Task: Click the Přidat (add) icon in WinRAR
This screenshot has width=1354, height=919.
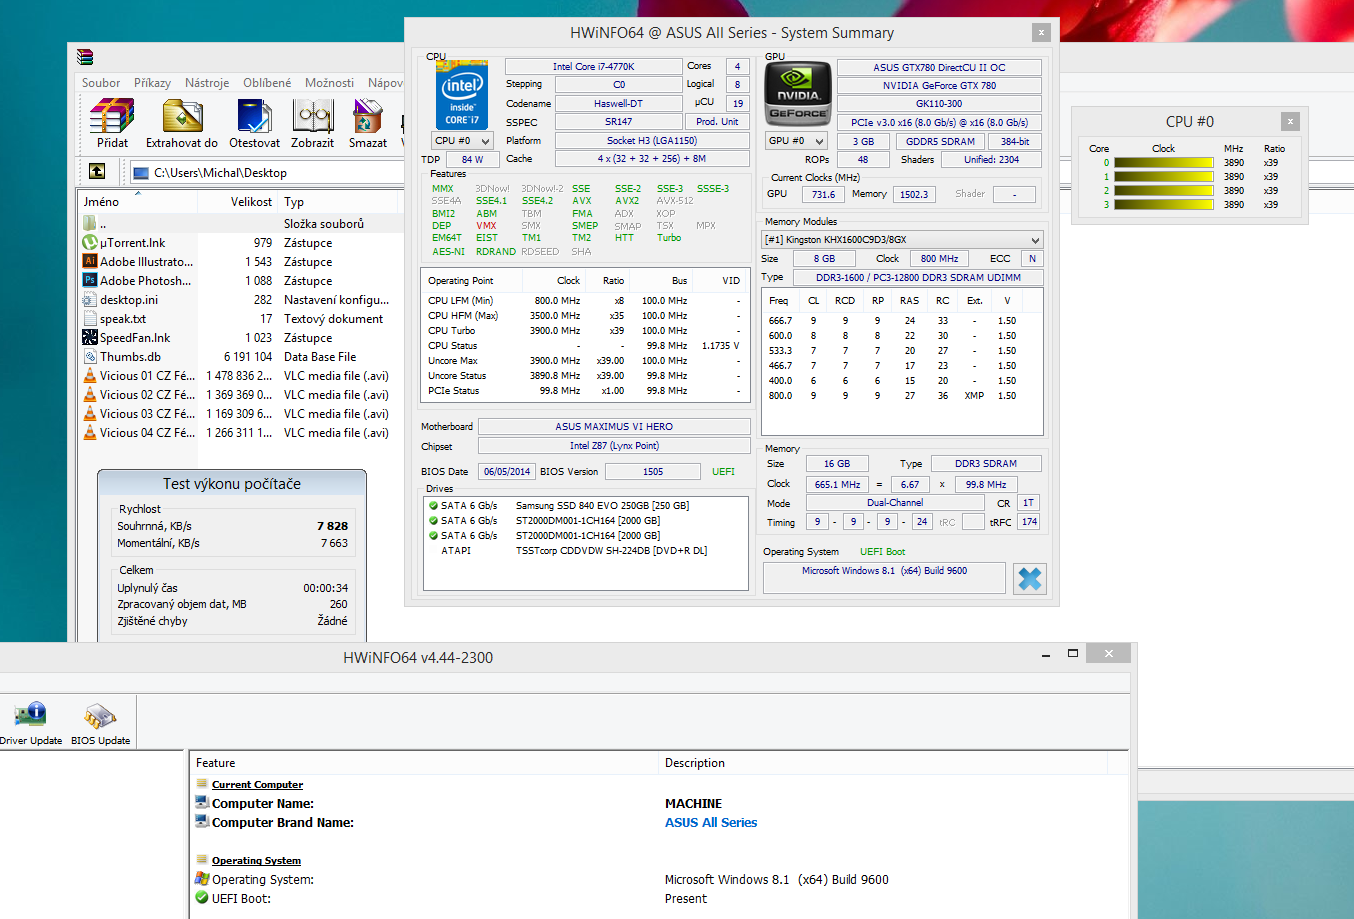Action: [x=112, y=116]
